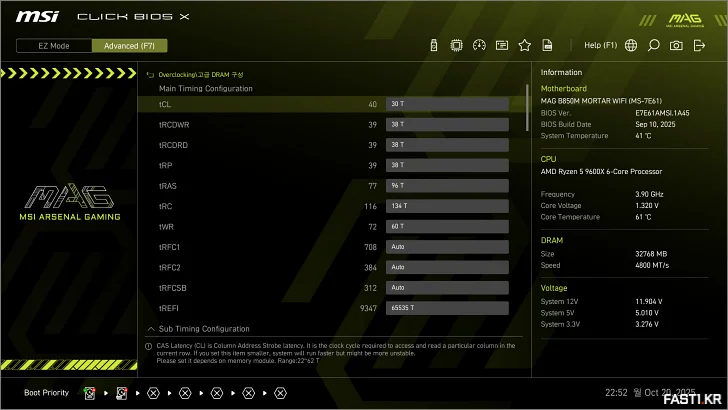Go back using the Overclocking return arrow
Image resolution: width=728 pixels, height=410 pixels.
(150, 75)
